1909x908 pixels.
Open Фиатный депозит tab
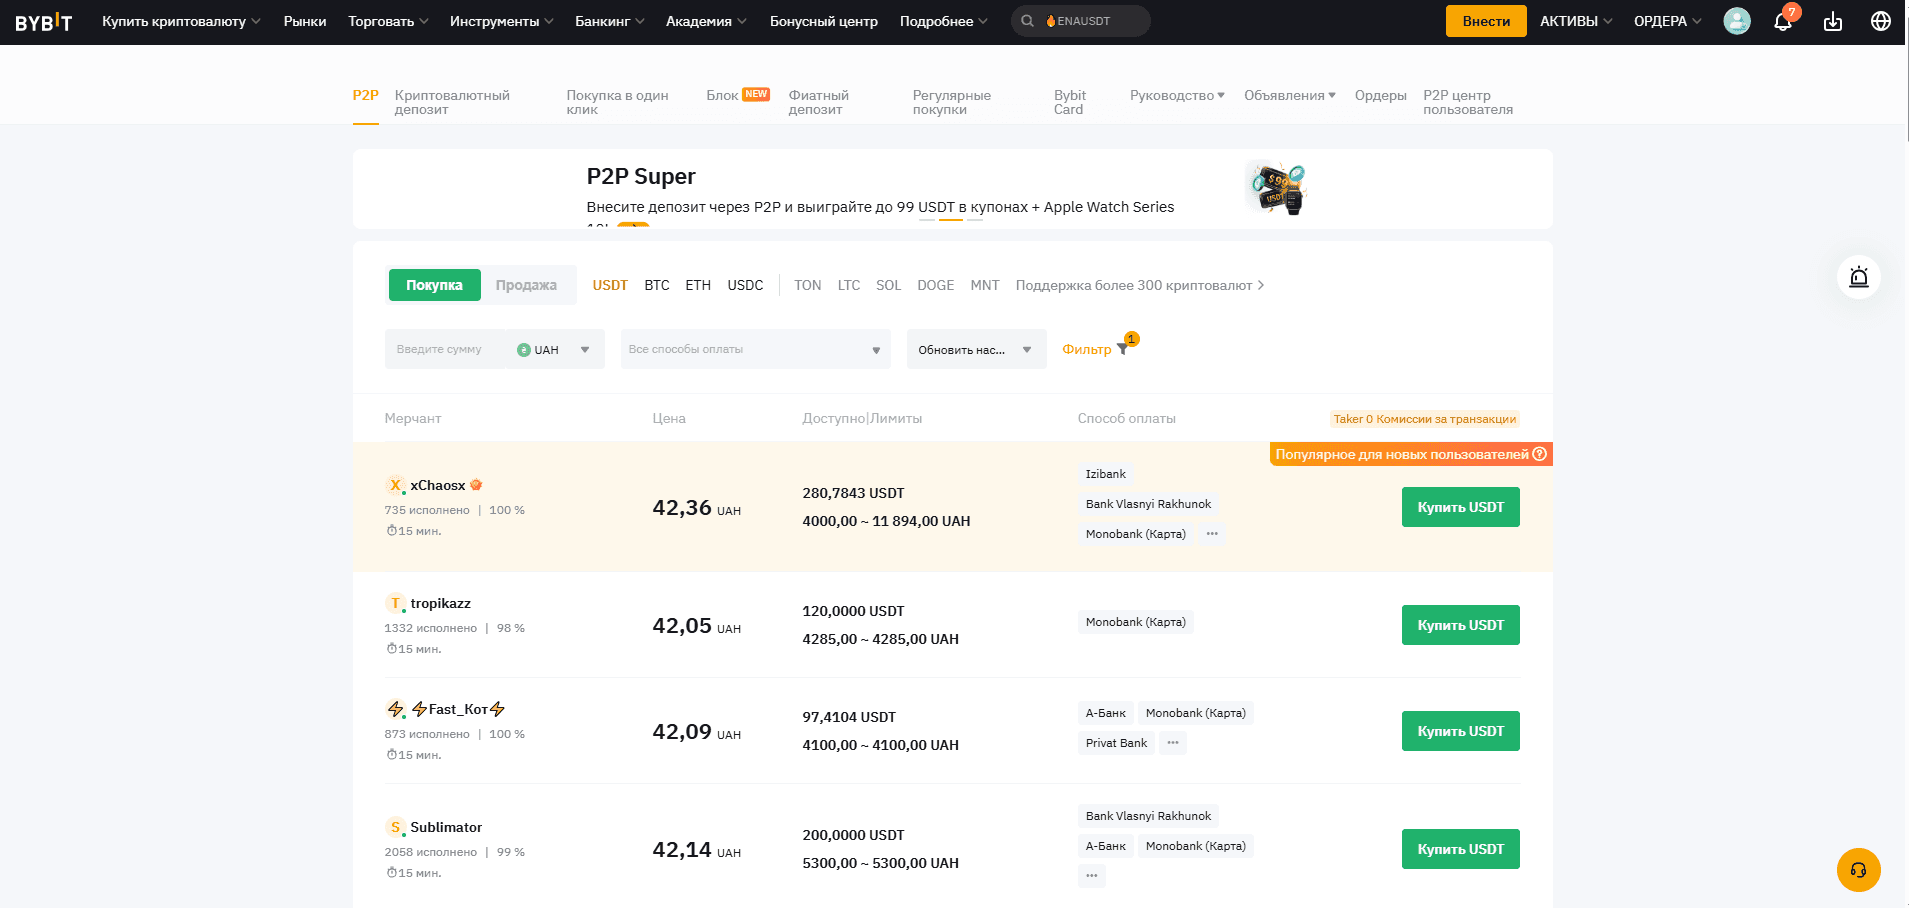[818, 102]
